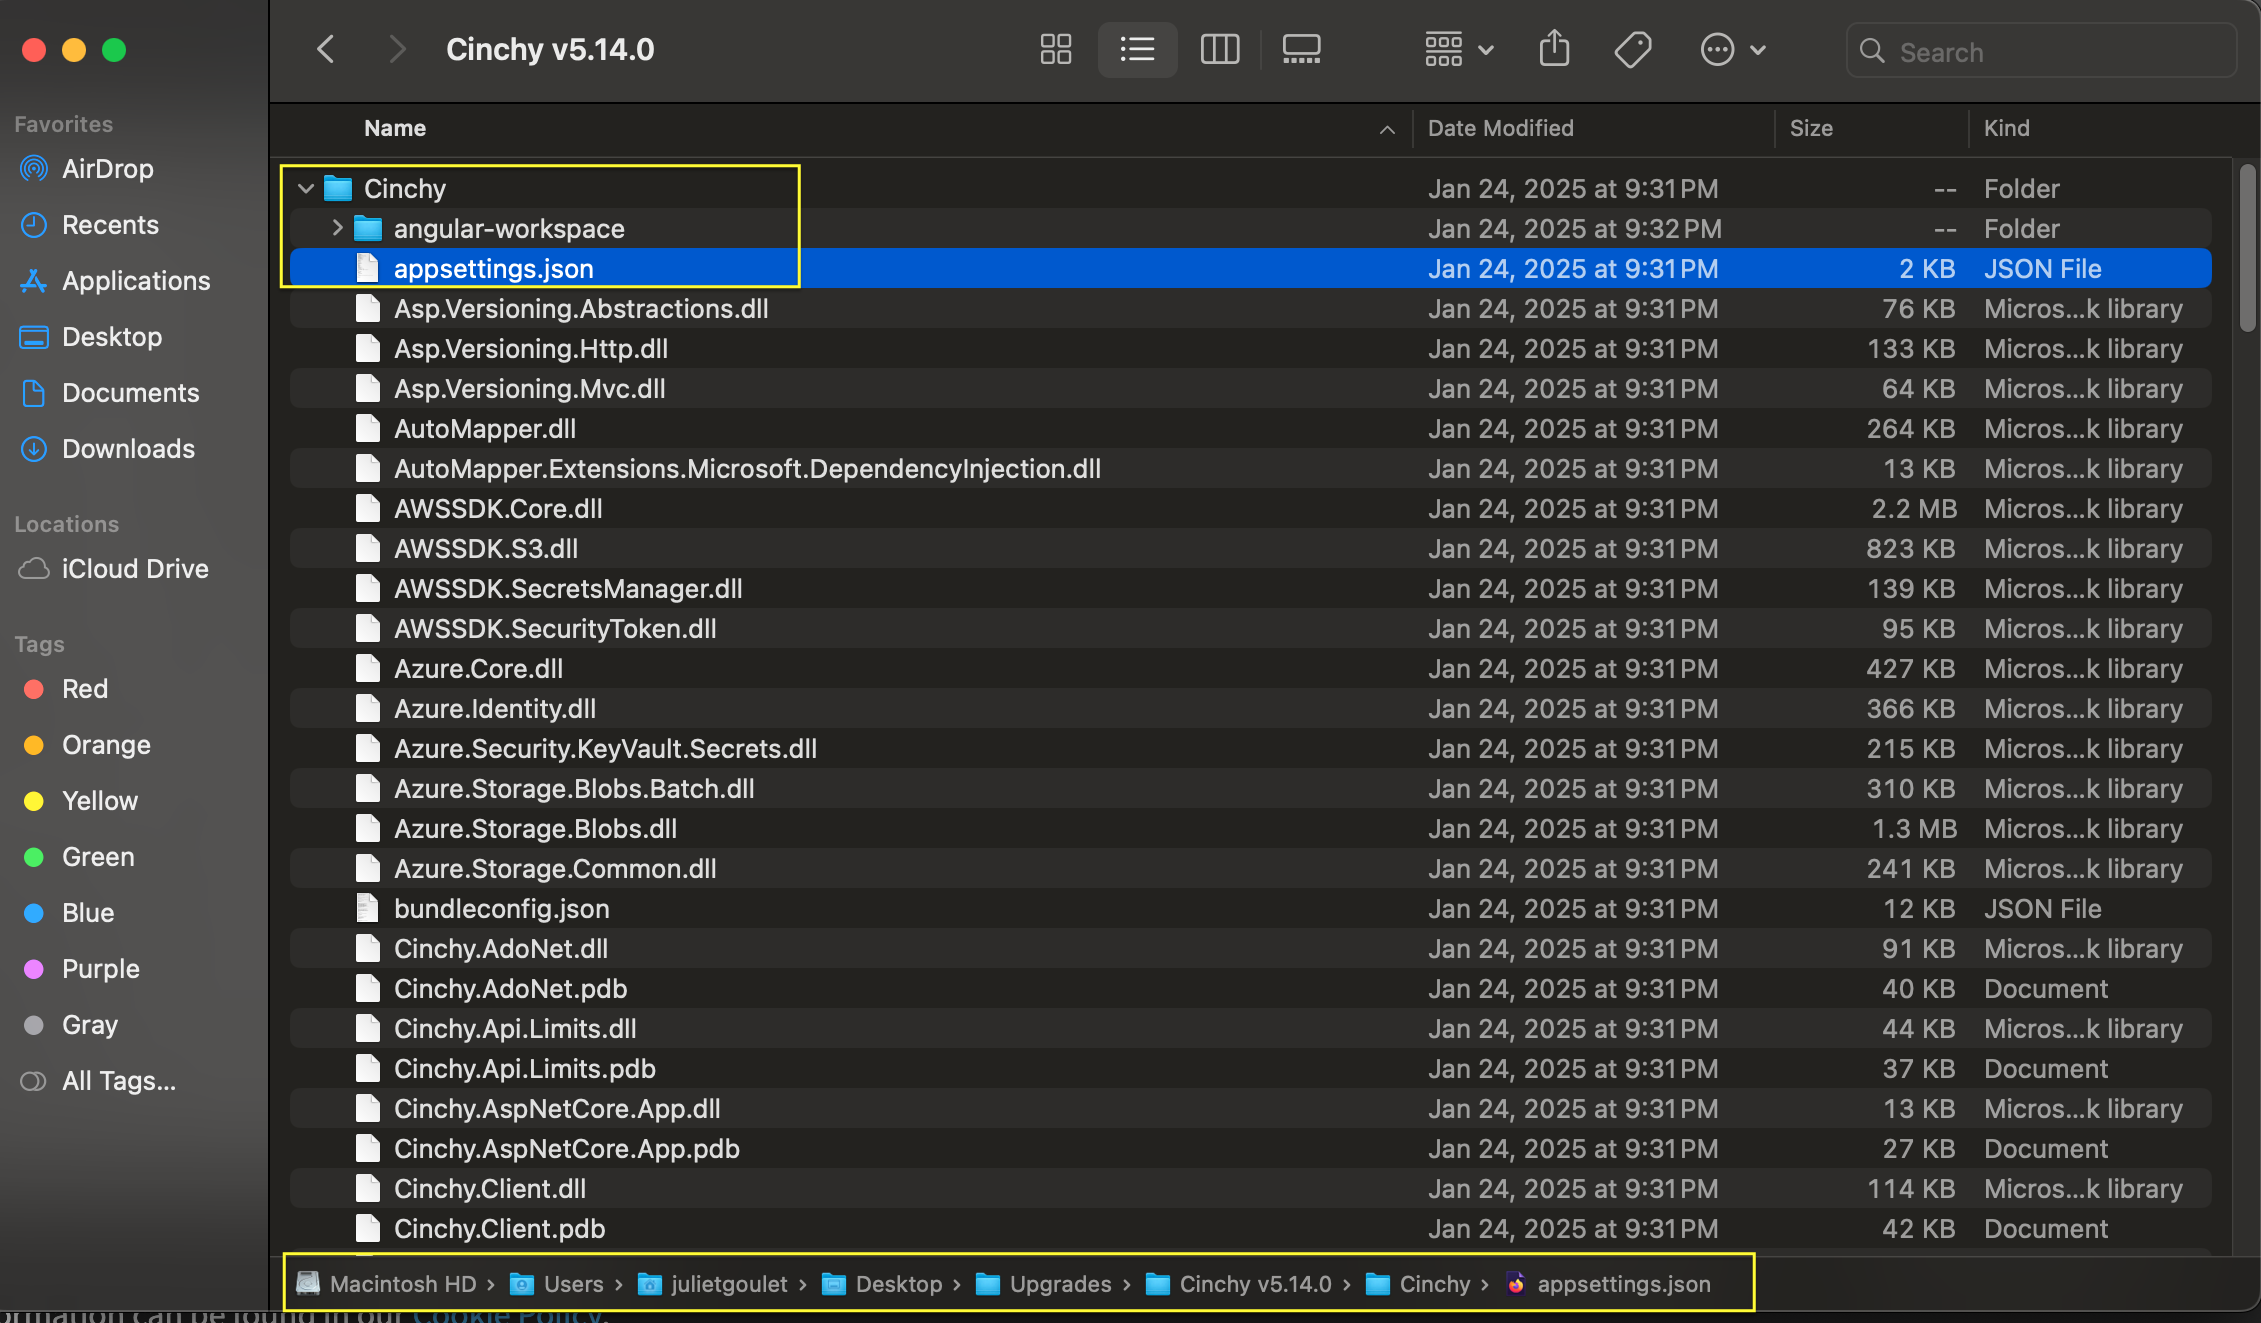2261x1323 pixels.
Task: Sort by the Name column header
Action: tap(395, 128)
